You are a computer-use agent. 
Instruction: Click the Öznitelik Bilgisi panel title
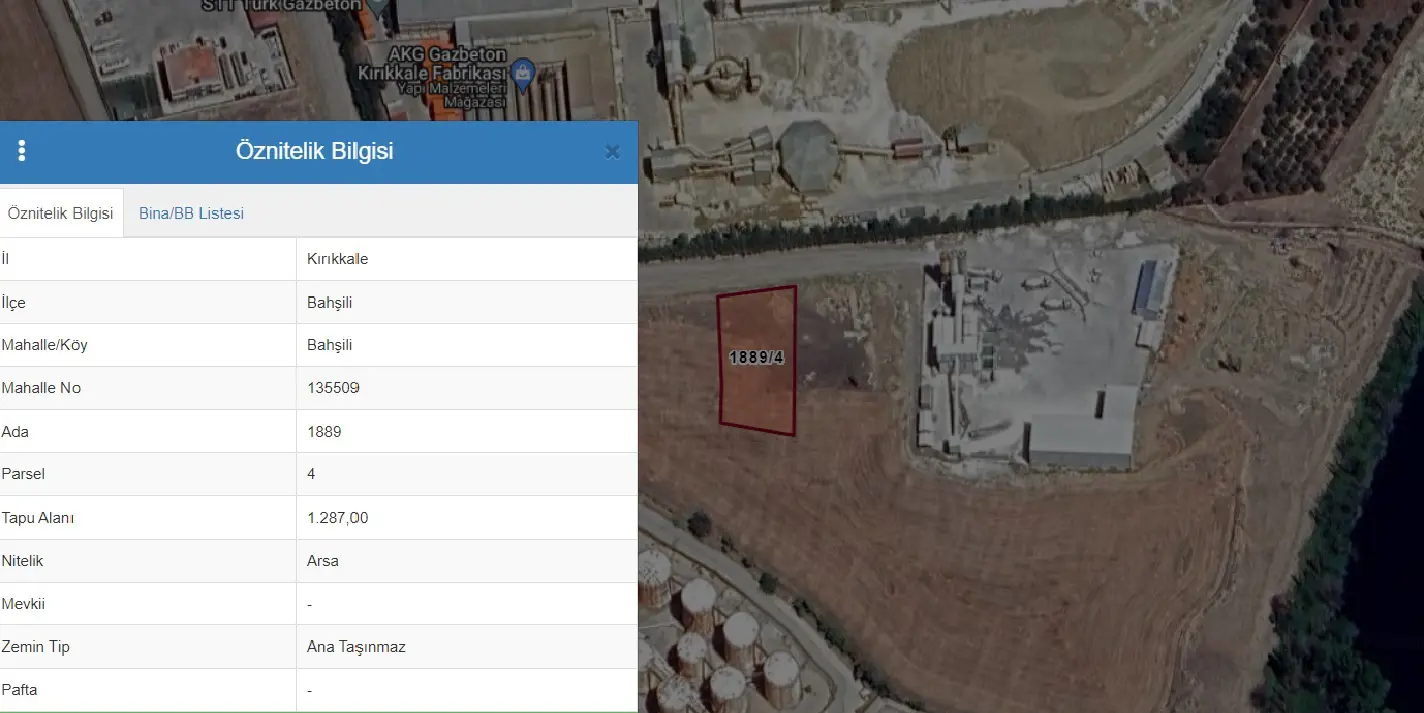tap(314, 151)
